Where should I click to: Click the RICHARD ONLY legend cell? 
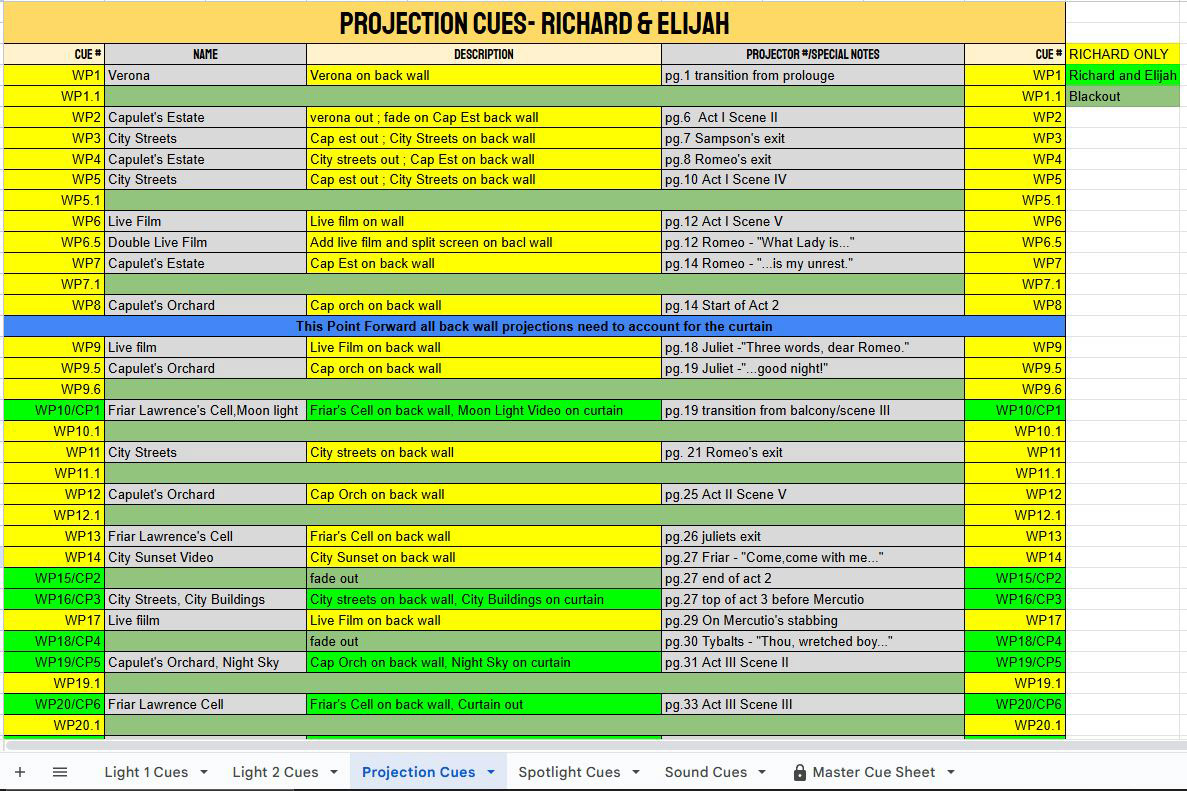pyautogui.click(x=1123, y=54)
